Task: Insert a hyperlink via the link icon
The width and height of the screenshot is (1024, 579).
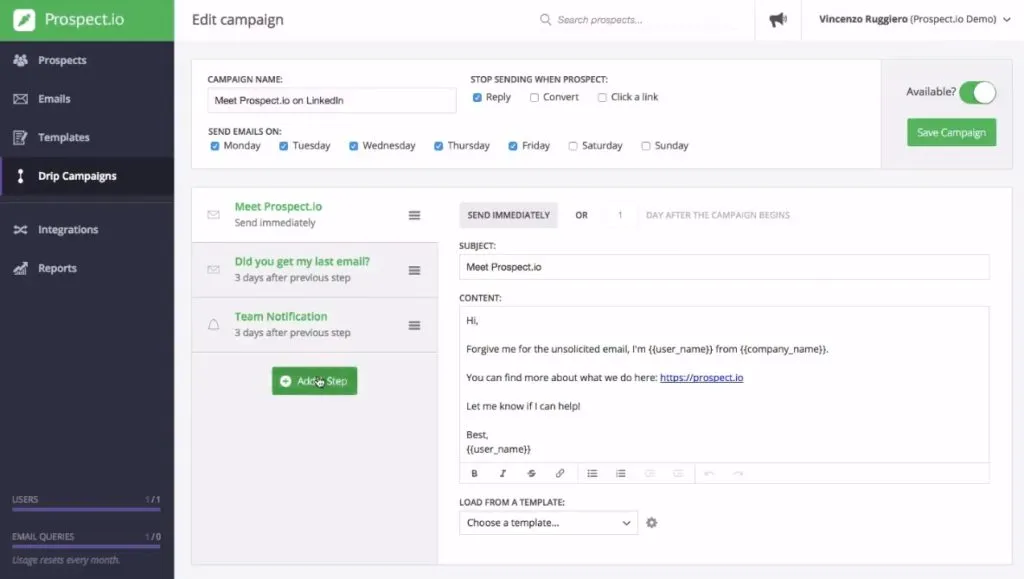Action: (560, 473)
